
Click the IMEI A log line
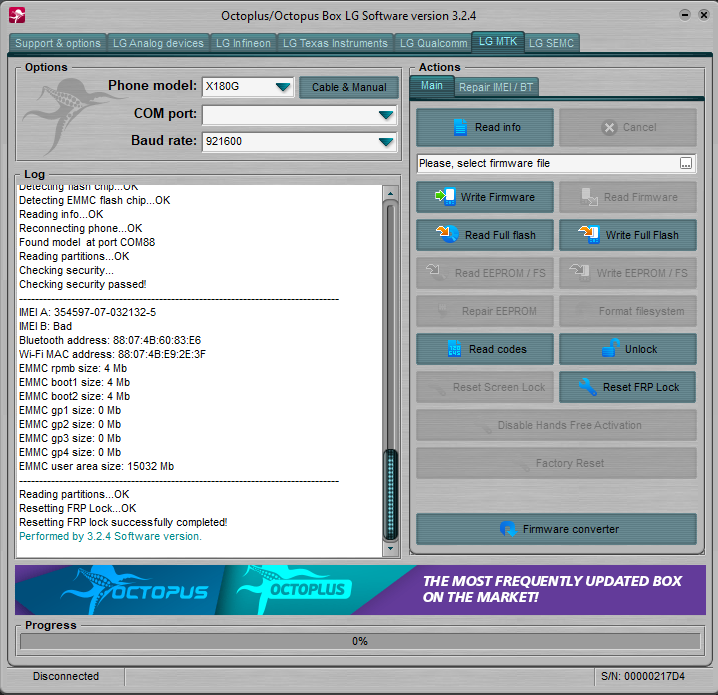click(87, 312)
